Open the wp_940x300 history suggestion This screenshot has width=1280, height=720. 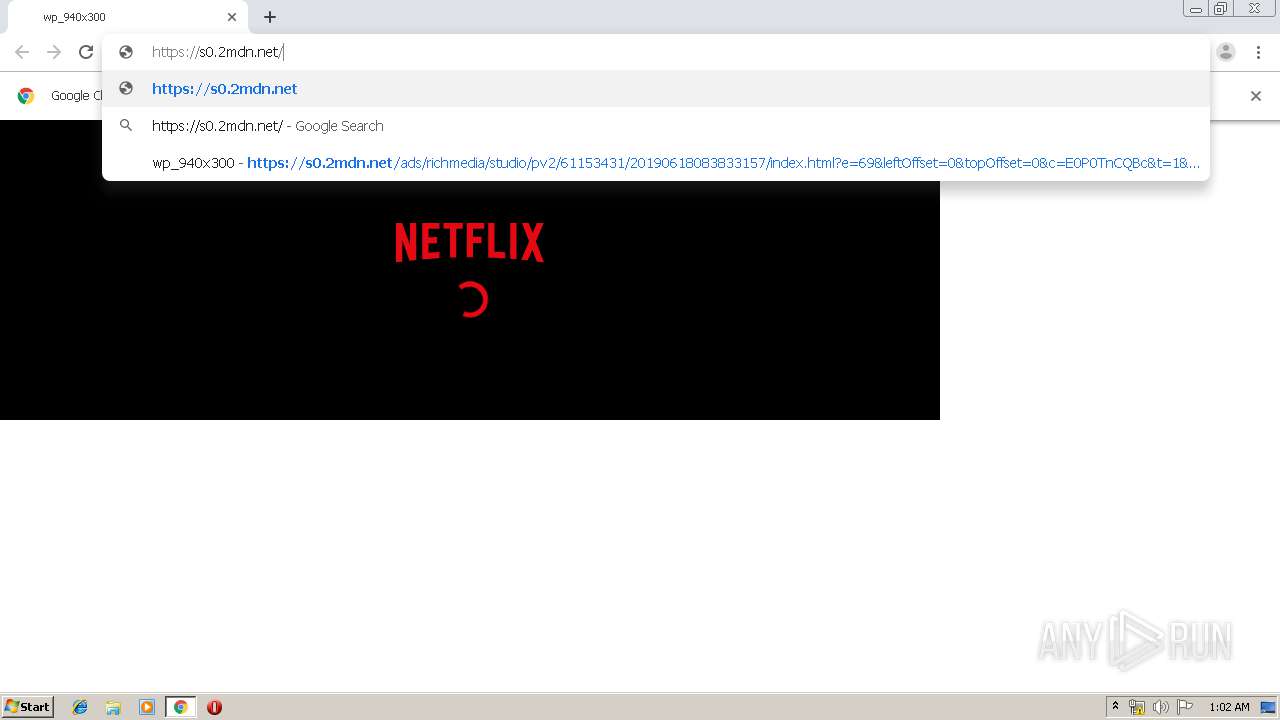[655, 163]
